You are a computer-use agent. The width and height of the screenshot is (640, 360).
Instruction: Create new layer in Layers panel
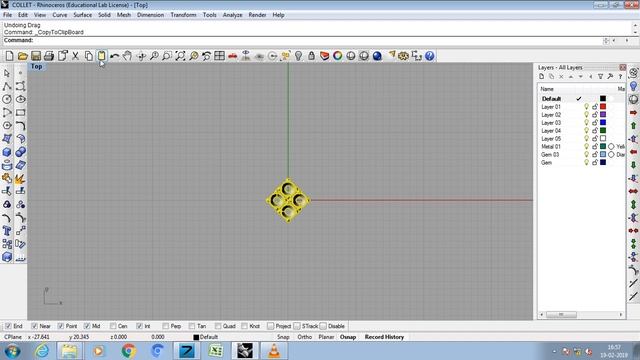pyautogui.click(x=542, y=77)
